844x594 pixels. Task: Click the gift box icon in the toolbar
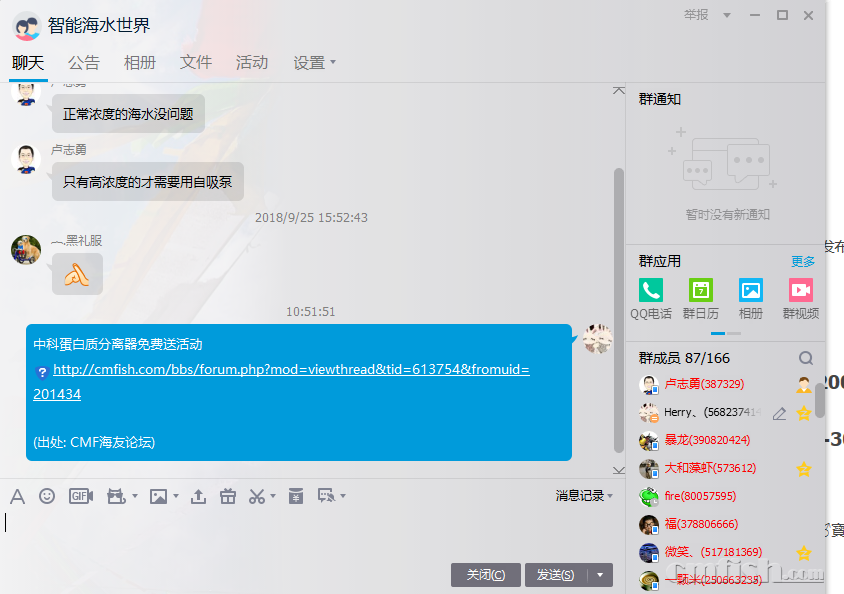[227, 496]
